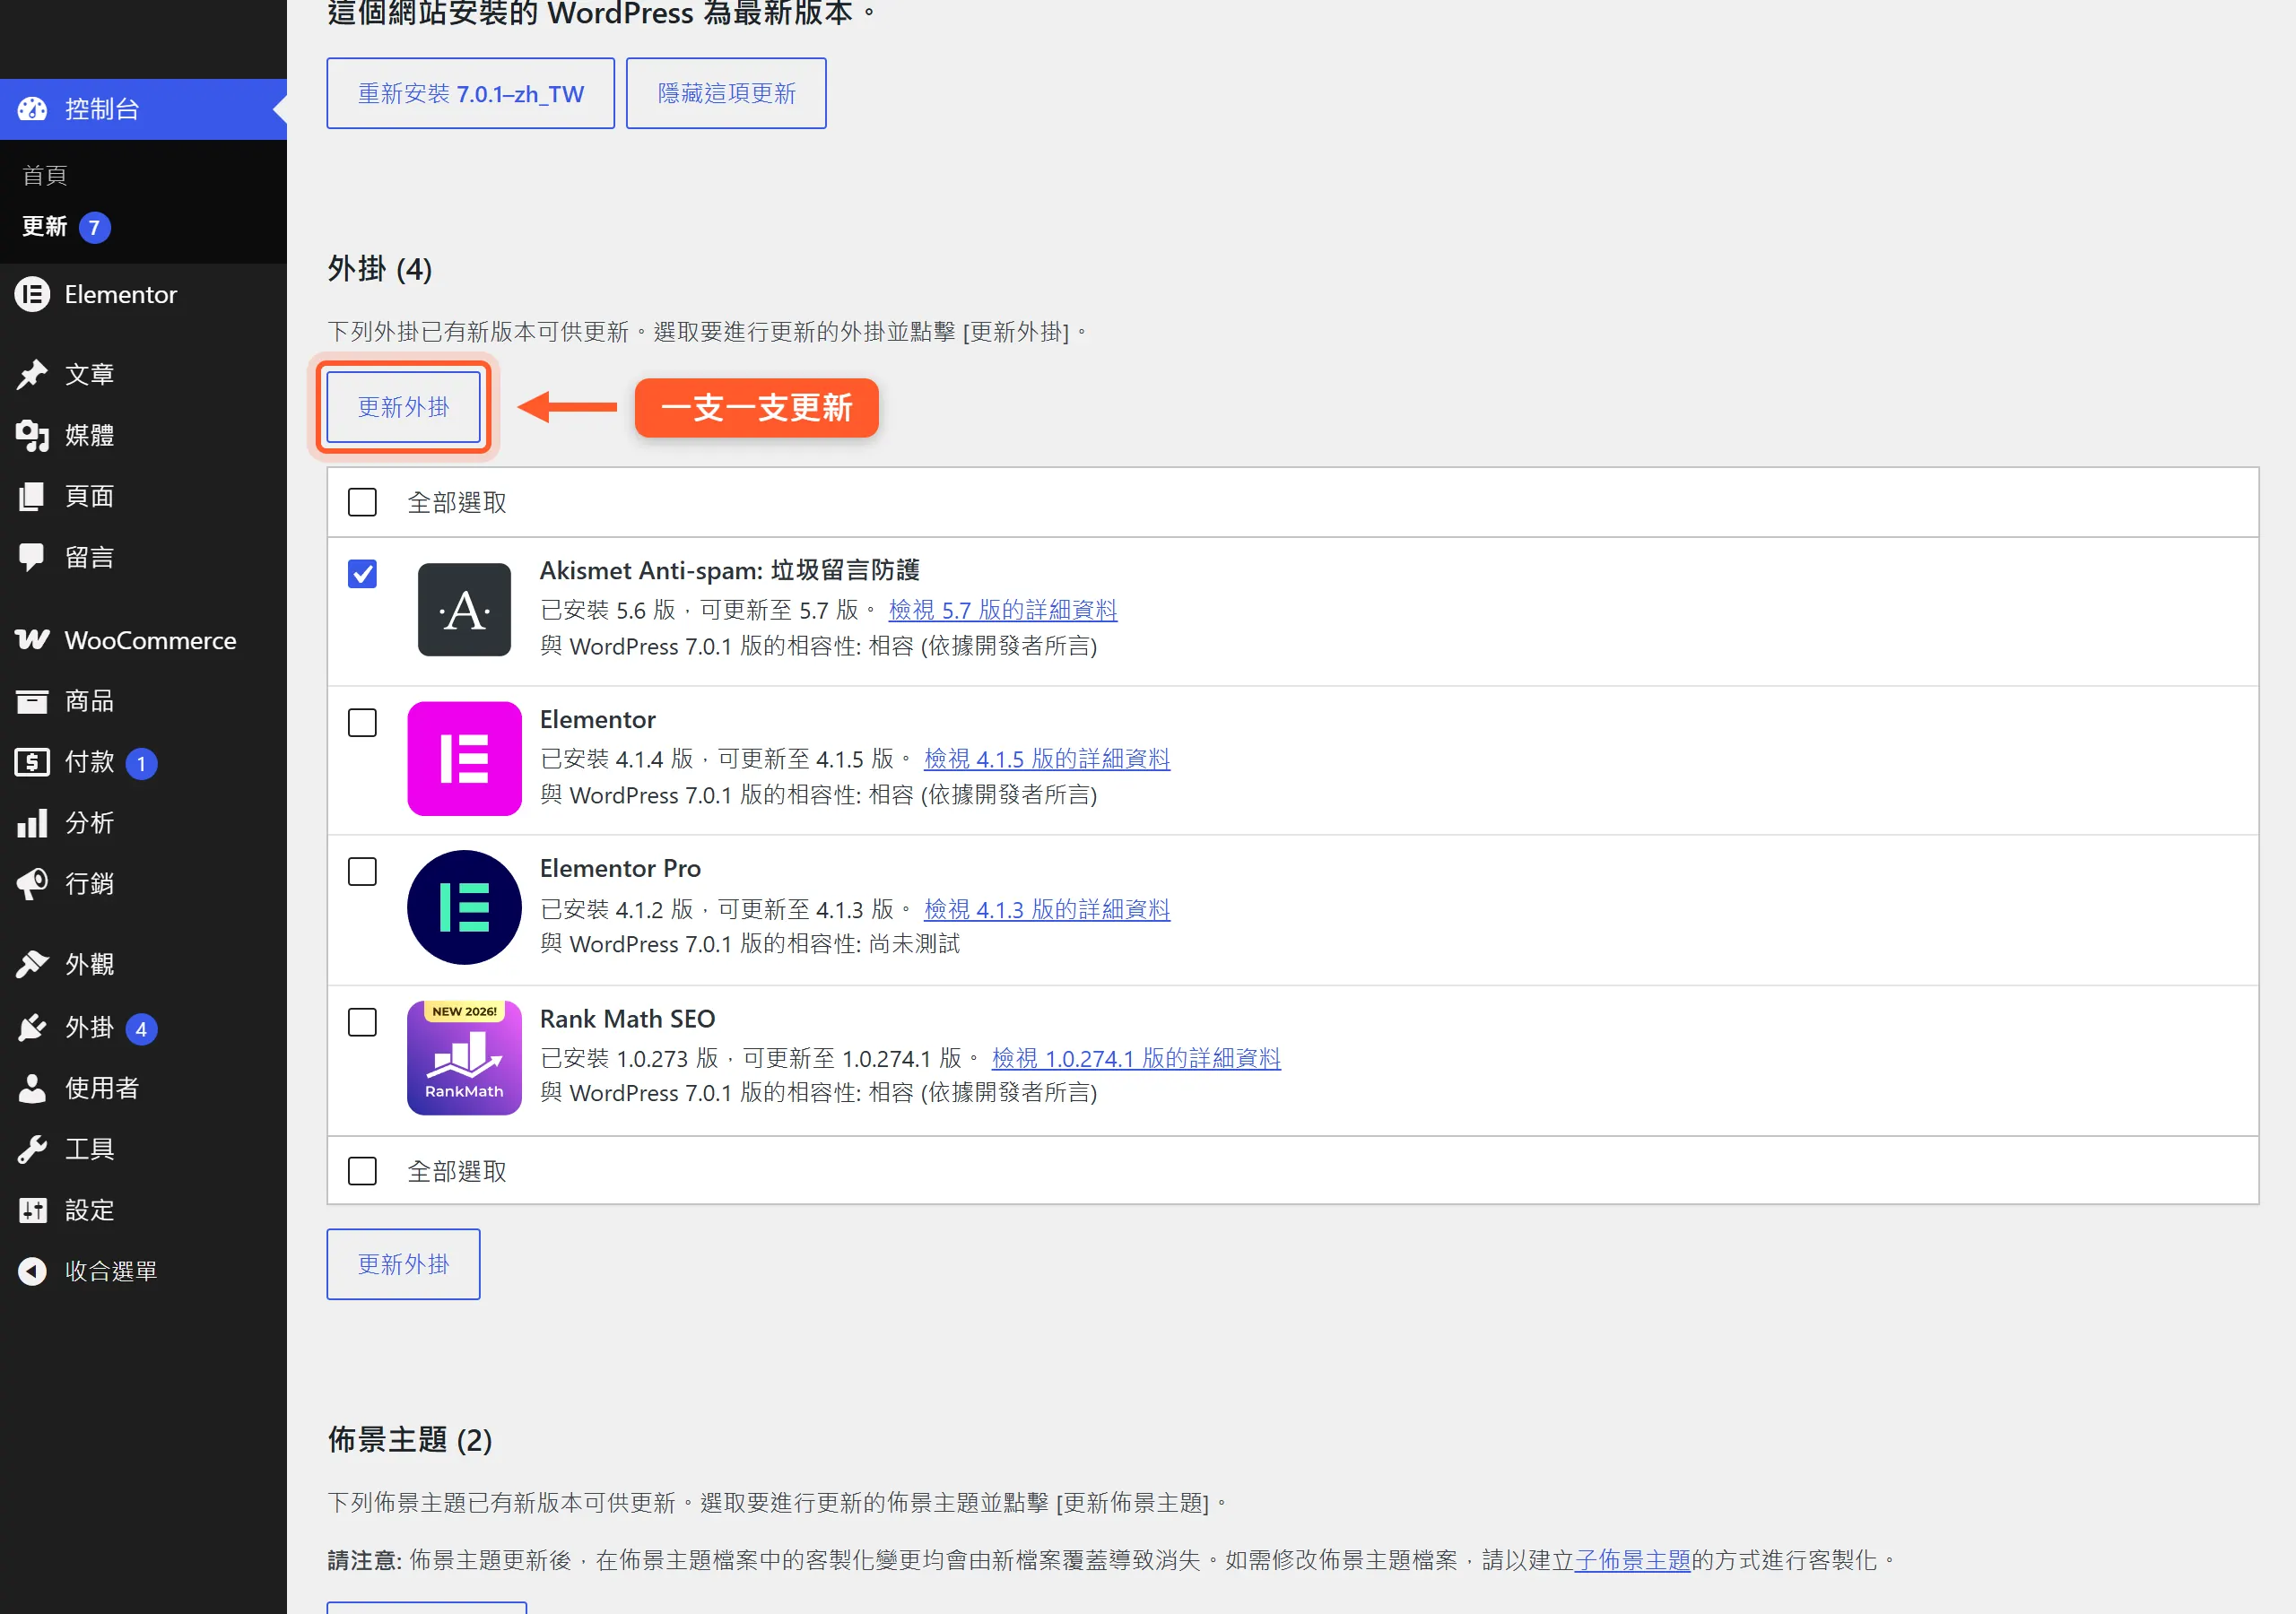2296x1614 pixels.
Task: Click the bottom 更新外掛 button
Action: 404,1264
